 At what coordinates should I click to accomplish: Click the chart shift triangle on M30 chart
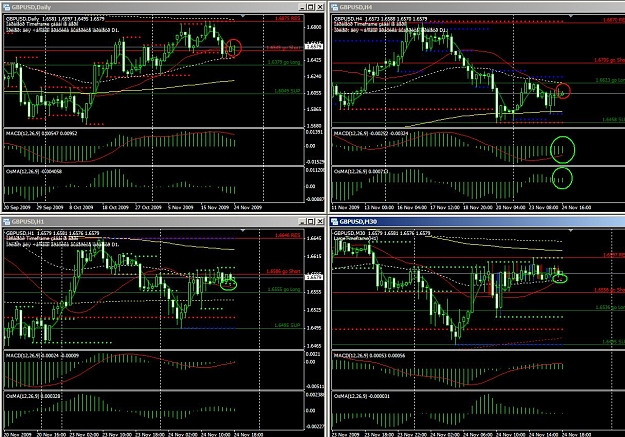571,230
